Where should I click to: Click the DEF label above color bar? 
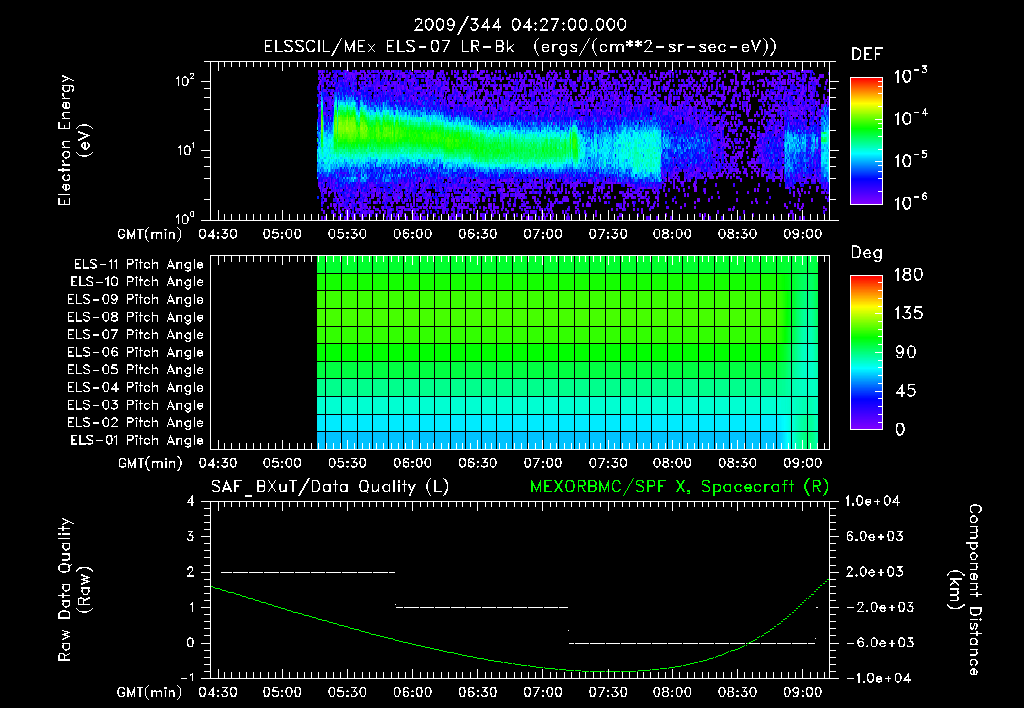[866, 54]
